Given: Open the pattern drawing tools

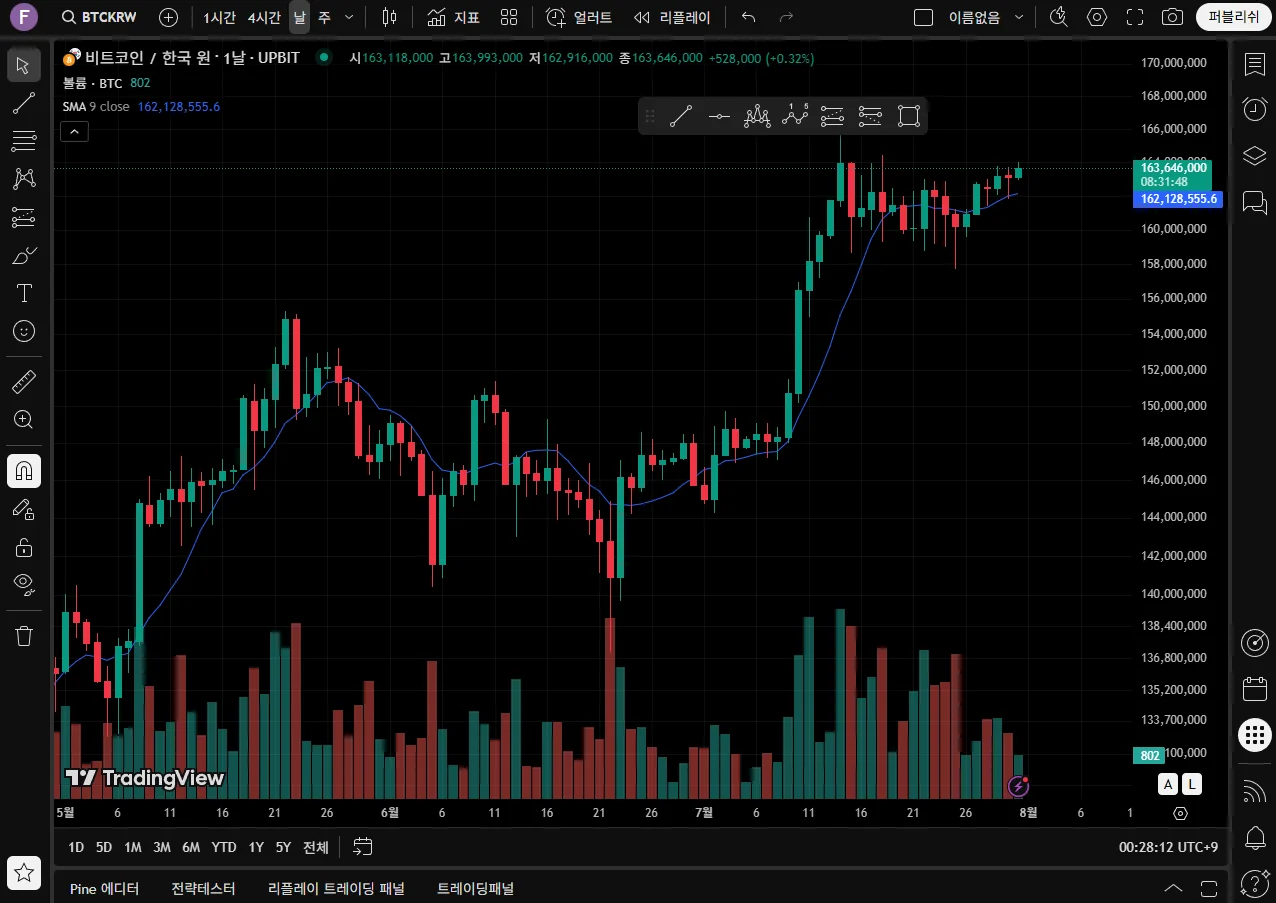Looking at the screenshot, I should [x=24, y=179].
